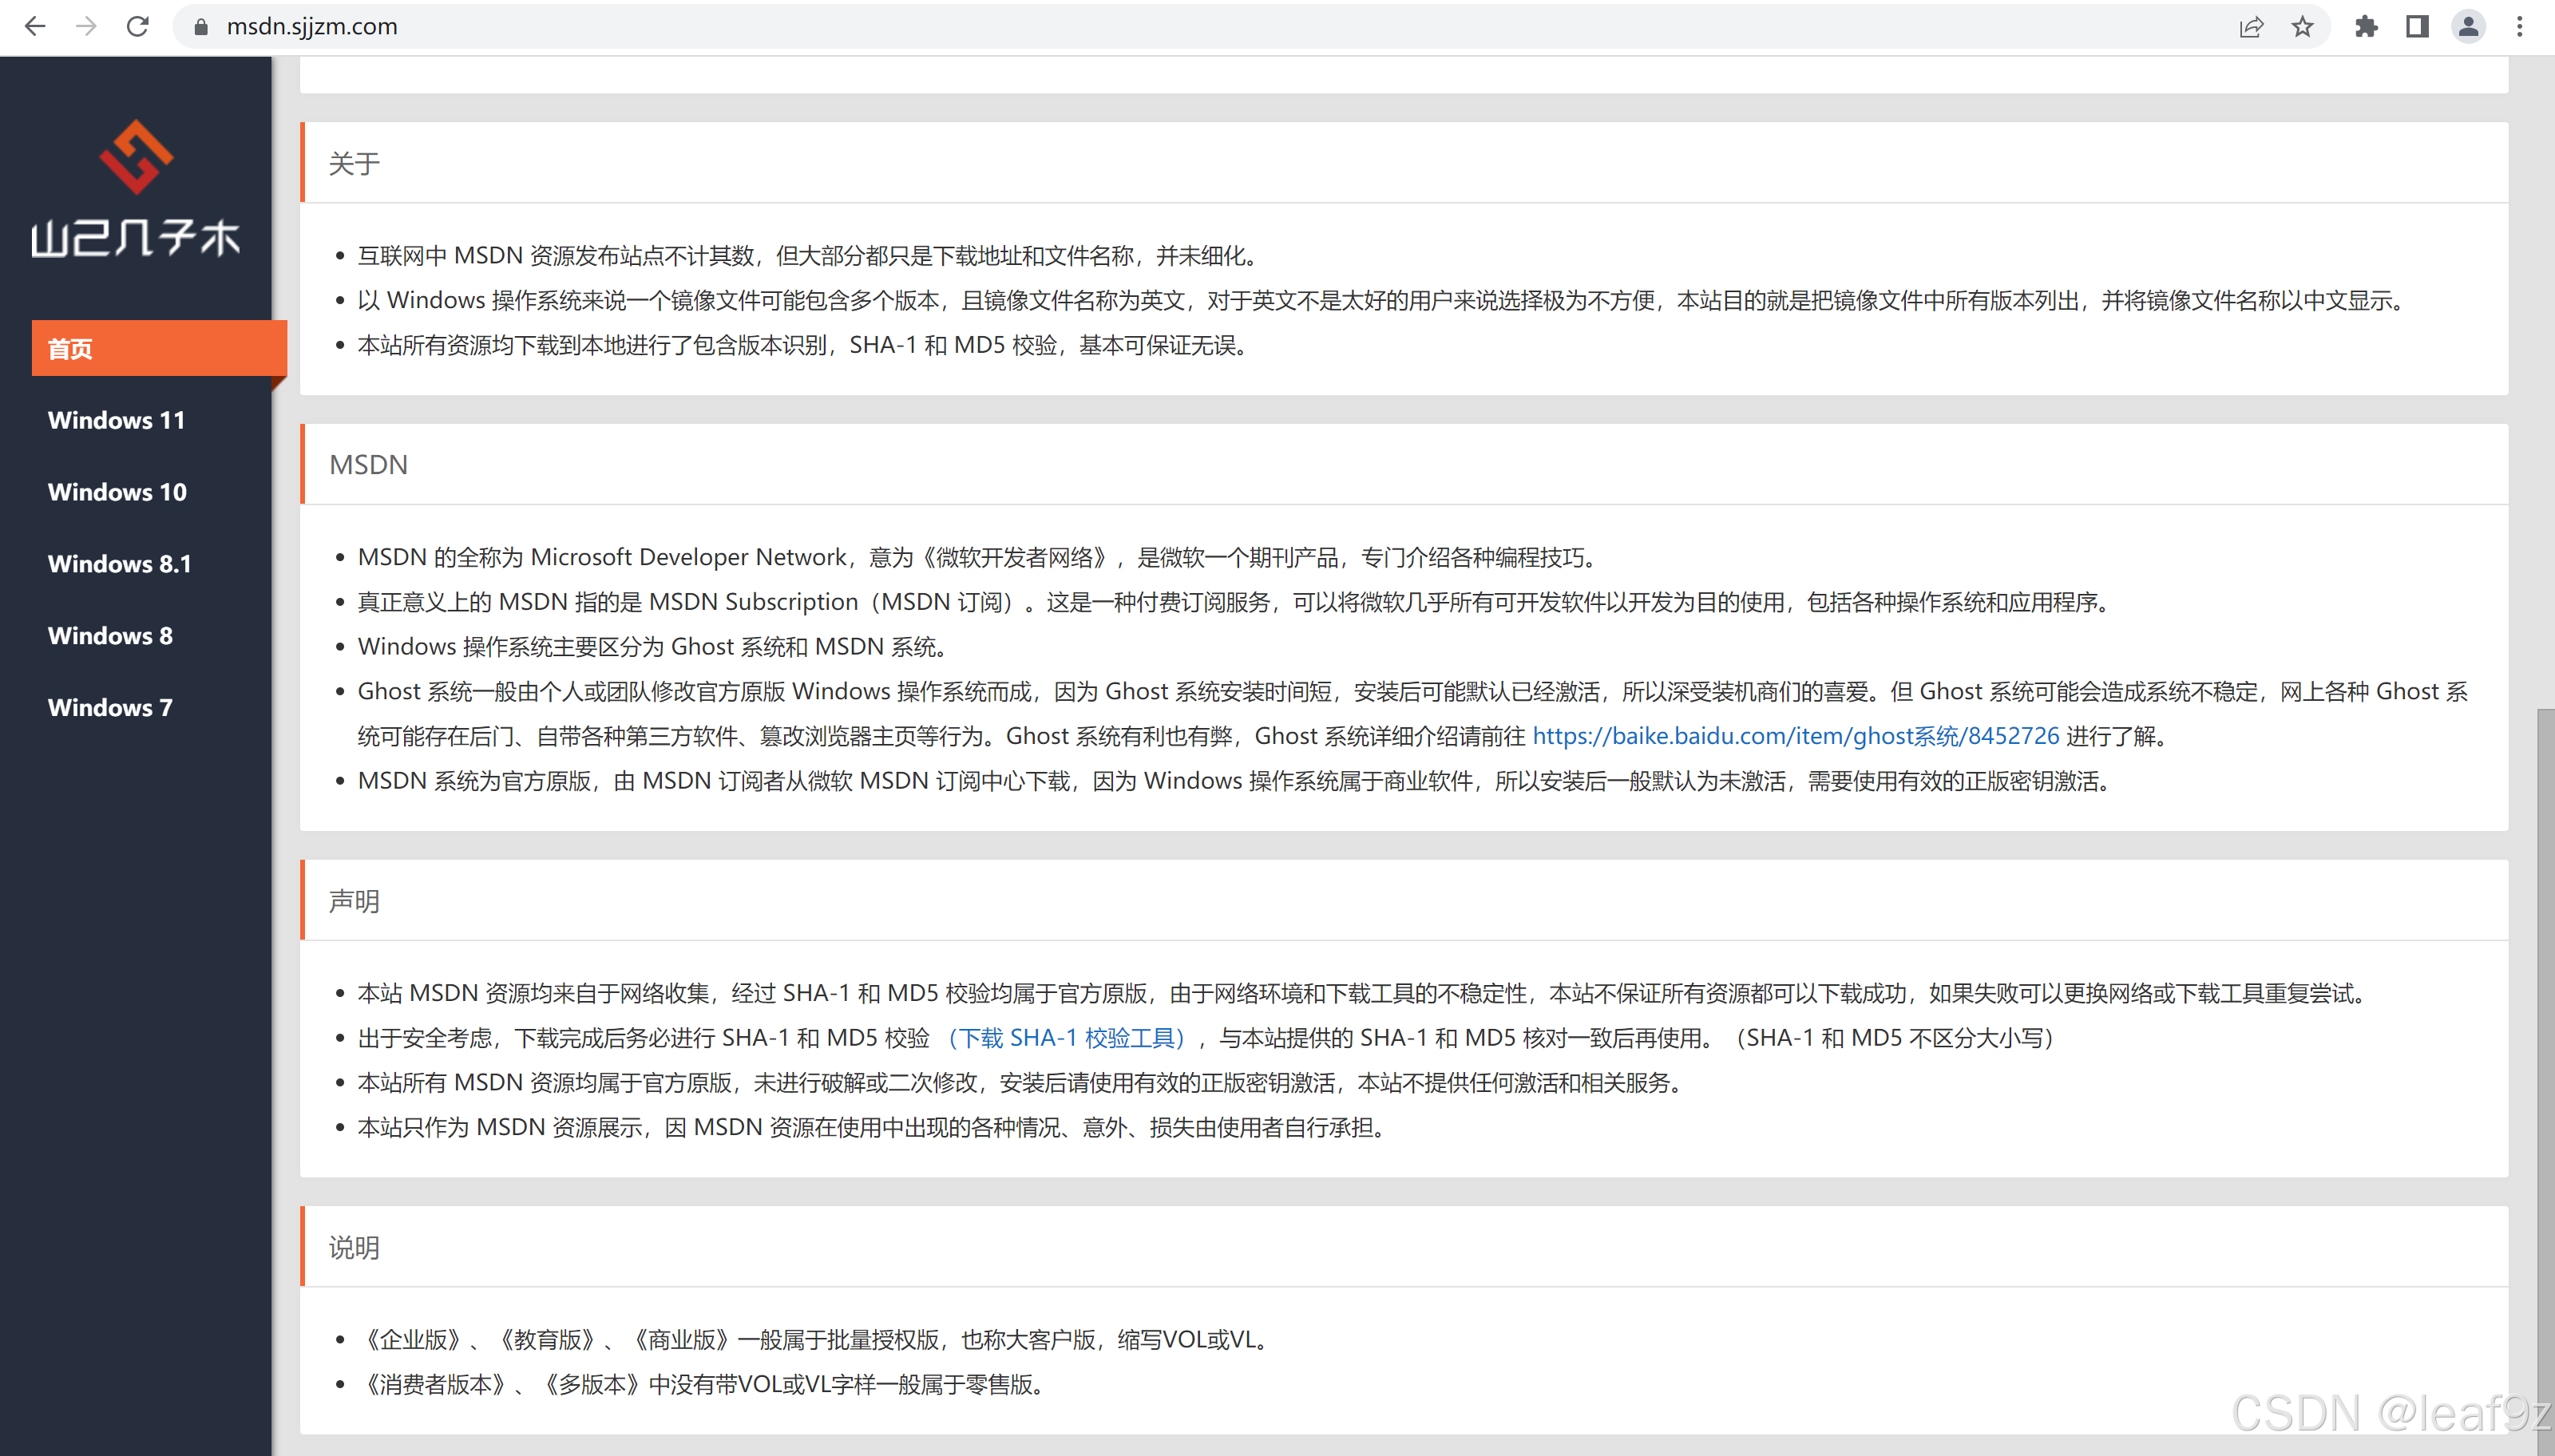2555x1456 pixels.
Task: Click the orange site logo
Action: coord(136,158)
